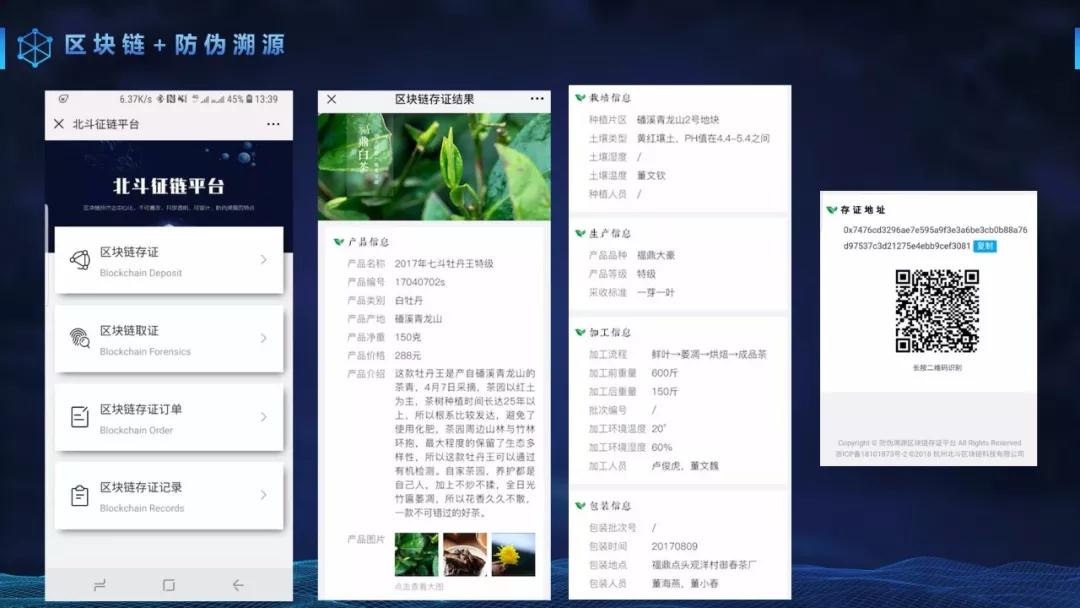Click the blue 复制 copy button
This screenshot has height=608, width=1080.
pos(985,246)
